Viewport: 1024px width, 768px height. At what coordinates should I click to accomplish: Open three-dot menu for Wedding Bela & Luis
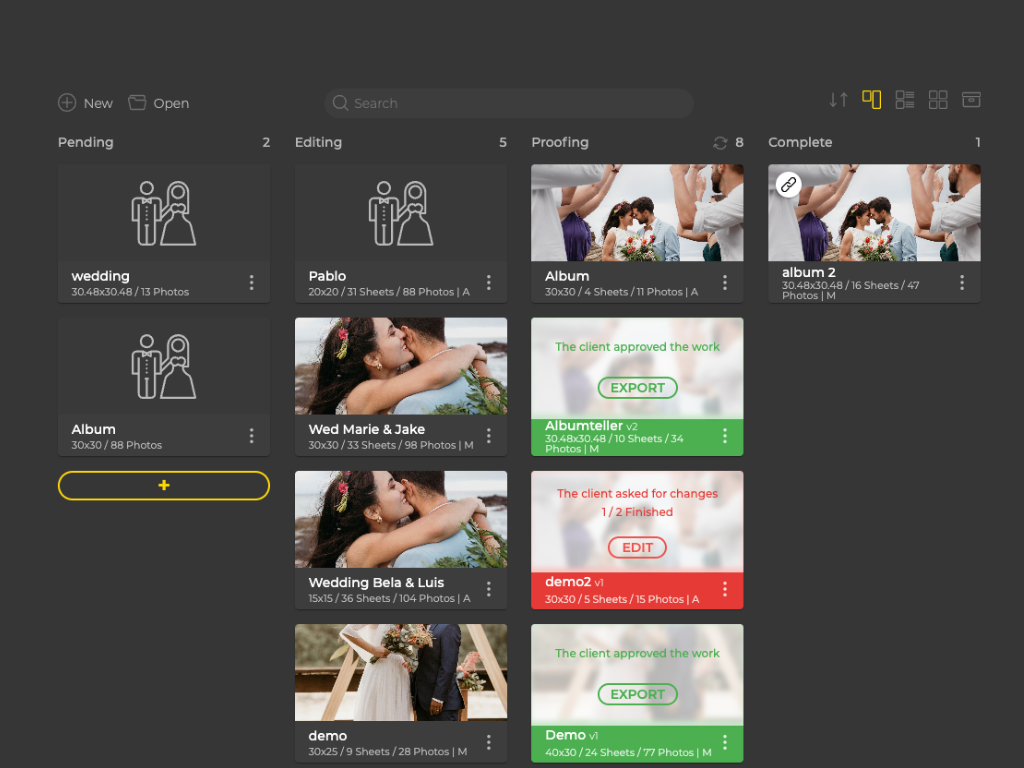(488, 589)
